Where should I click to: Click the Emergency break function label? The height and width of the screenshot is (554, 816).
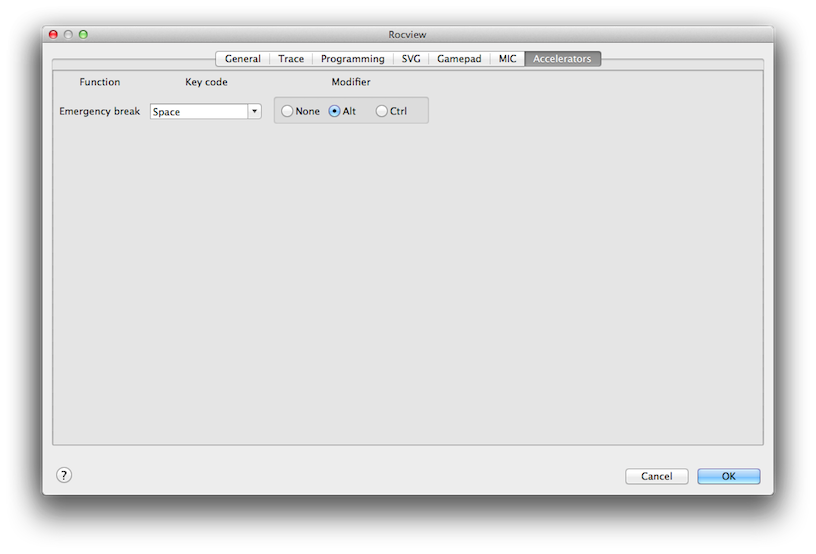100,111
